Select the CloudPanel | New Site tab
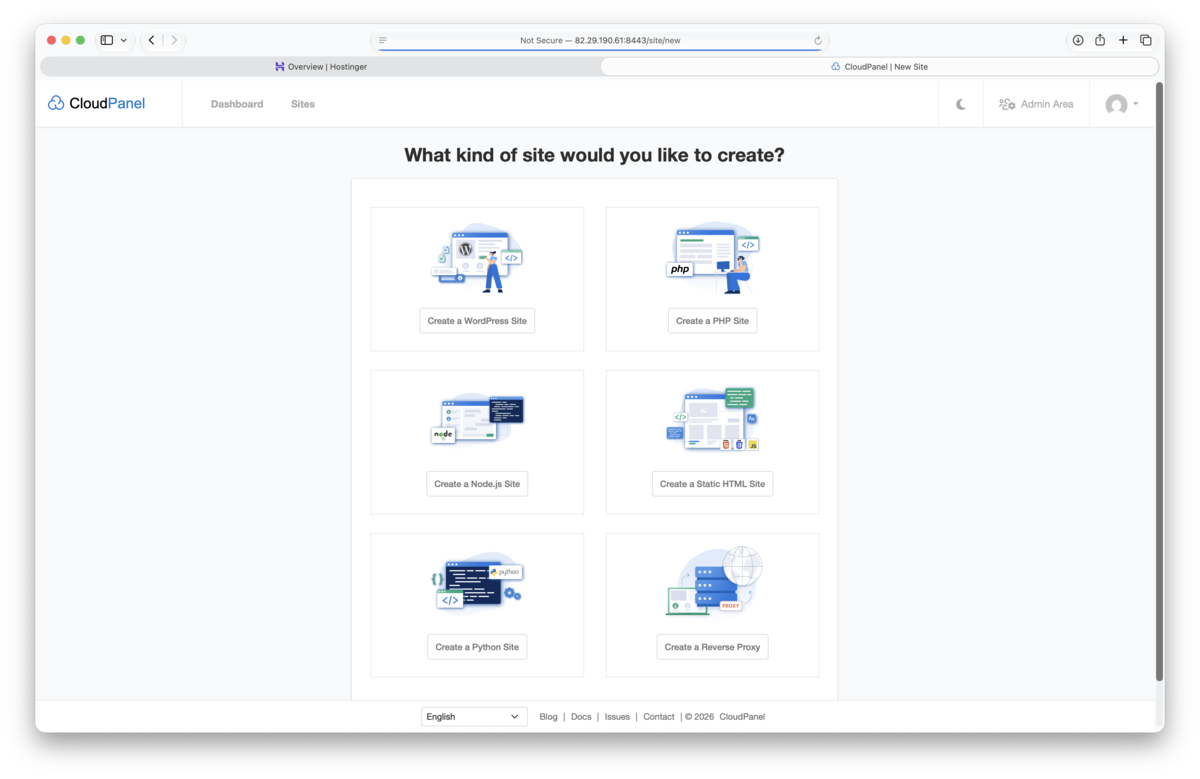 [879, 67]
